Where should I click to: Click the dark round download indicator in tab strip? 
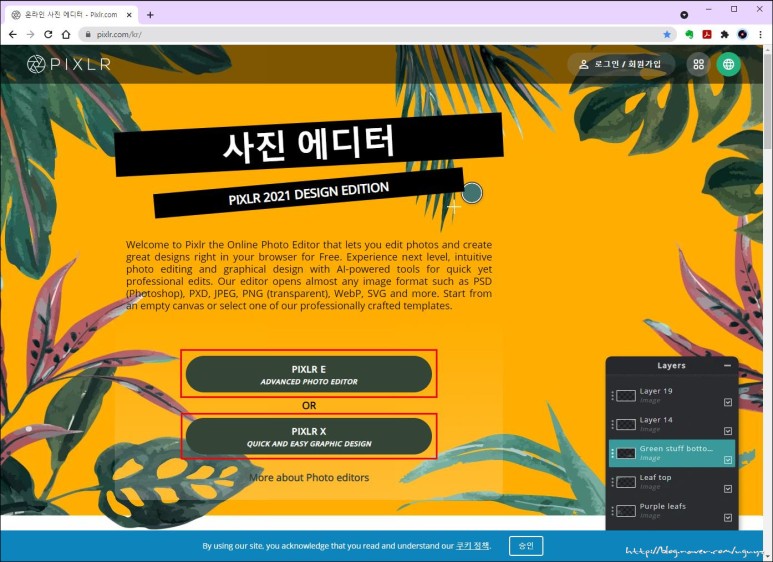(684, 15)
